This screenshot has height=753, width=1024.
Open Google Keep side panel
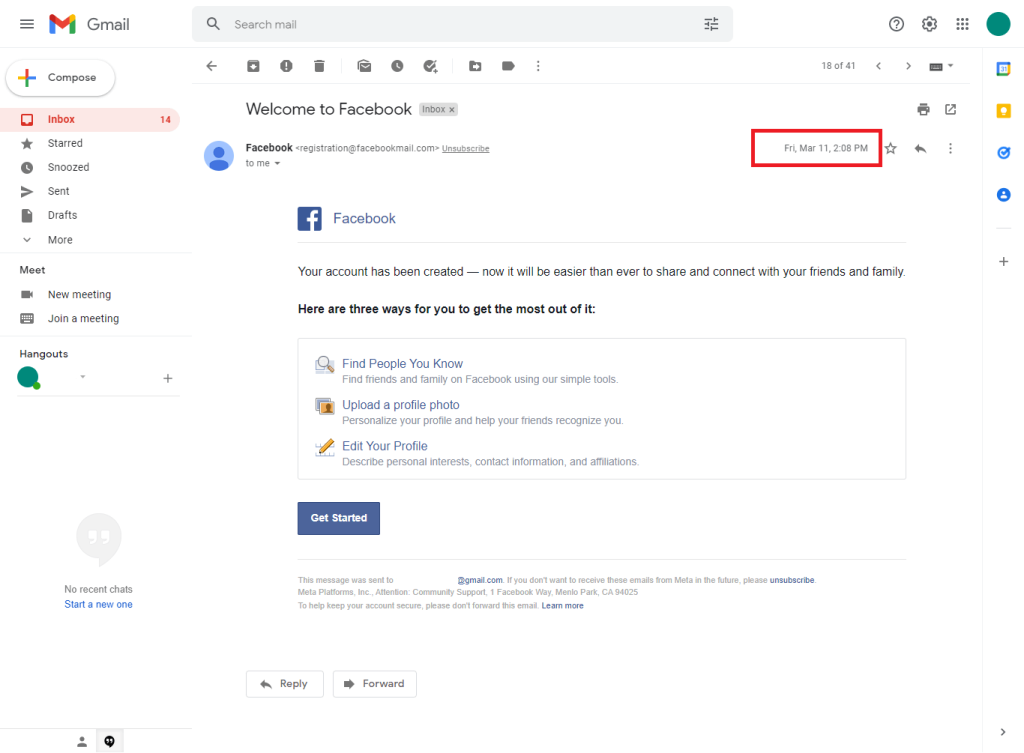1004,111
